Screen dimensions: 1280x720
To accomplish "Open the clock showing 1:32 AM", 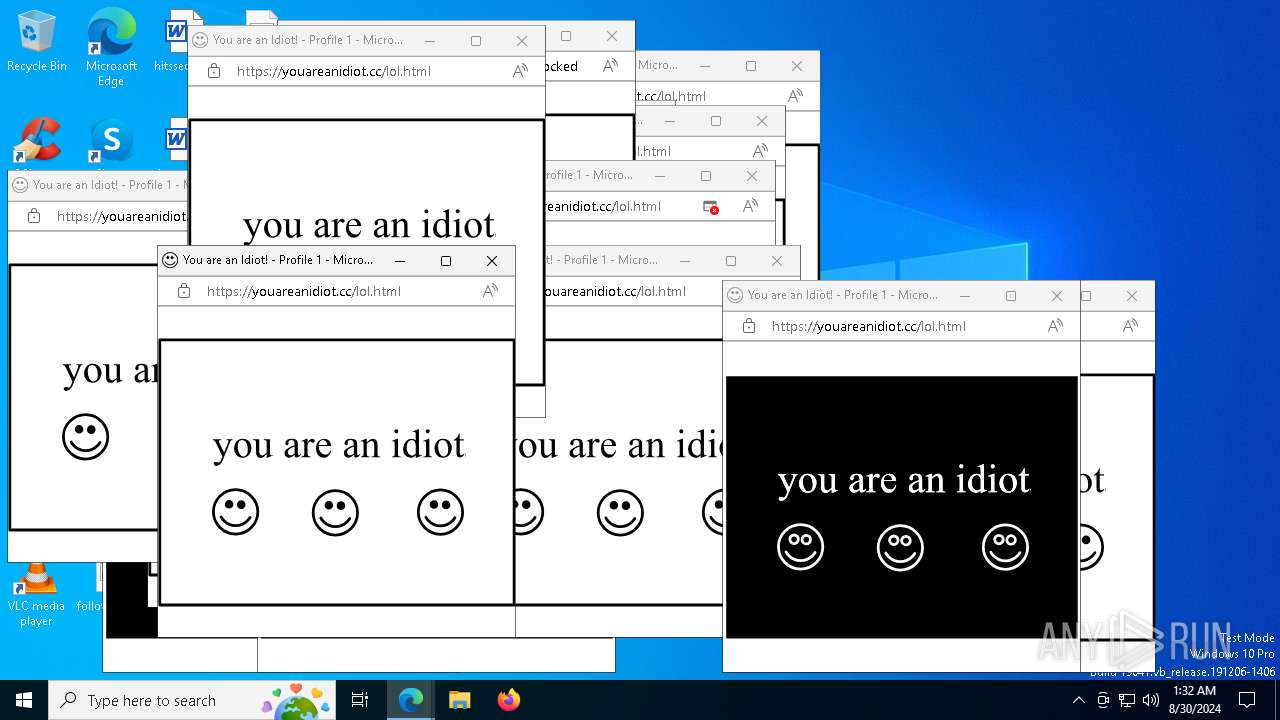I will [x=1194, y=700].
